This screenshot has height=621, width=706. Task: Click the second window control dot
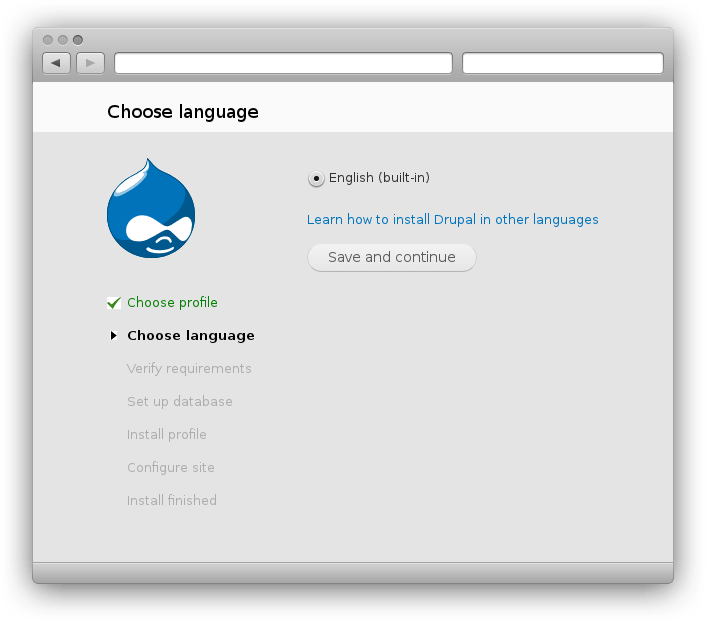tap(63, 40)
